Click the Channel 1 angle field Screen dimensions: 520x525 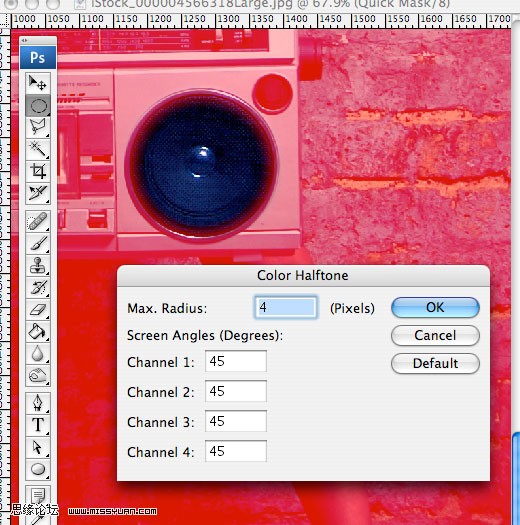pos(236,361)
